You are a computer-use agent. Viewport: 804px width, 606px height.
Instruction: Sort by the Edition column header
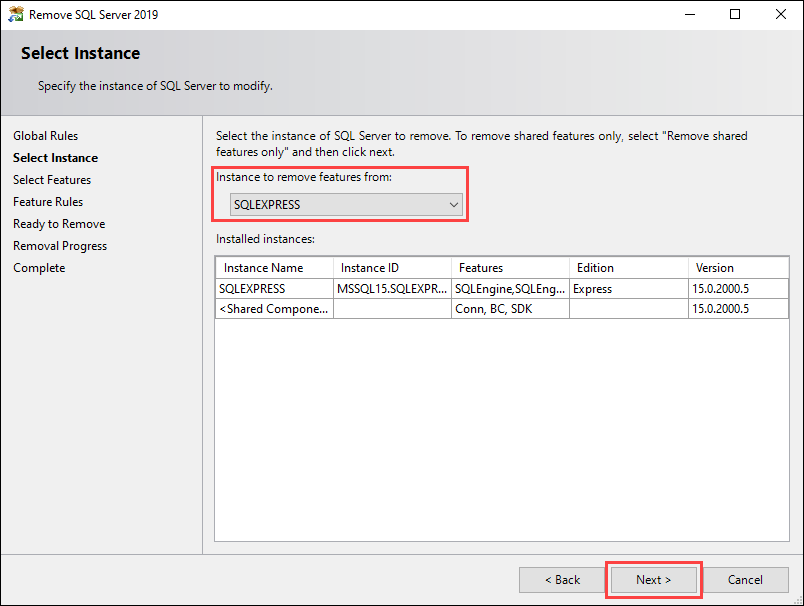click(x=629, y=268)
